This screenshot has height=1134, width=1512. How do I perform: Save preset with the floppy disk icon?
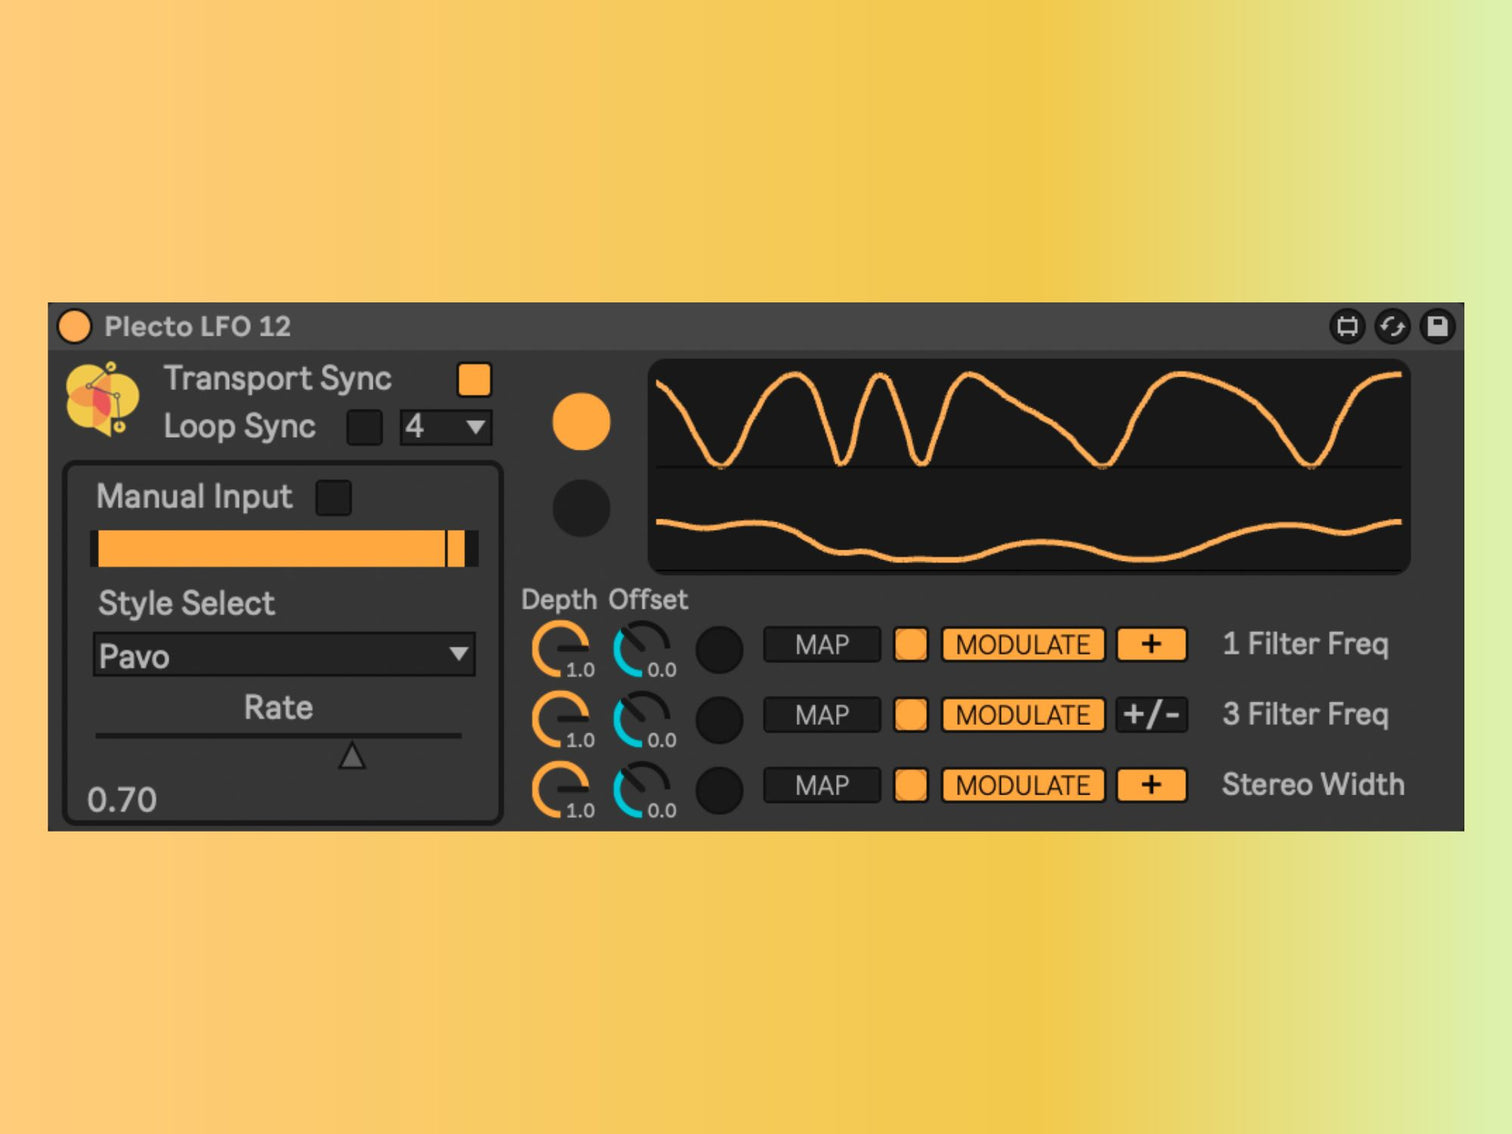click(1437, 327)
